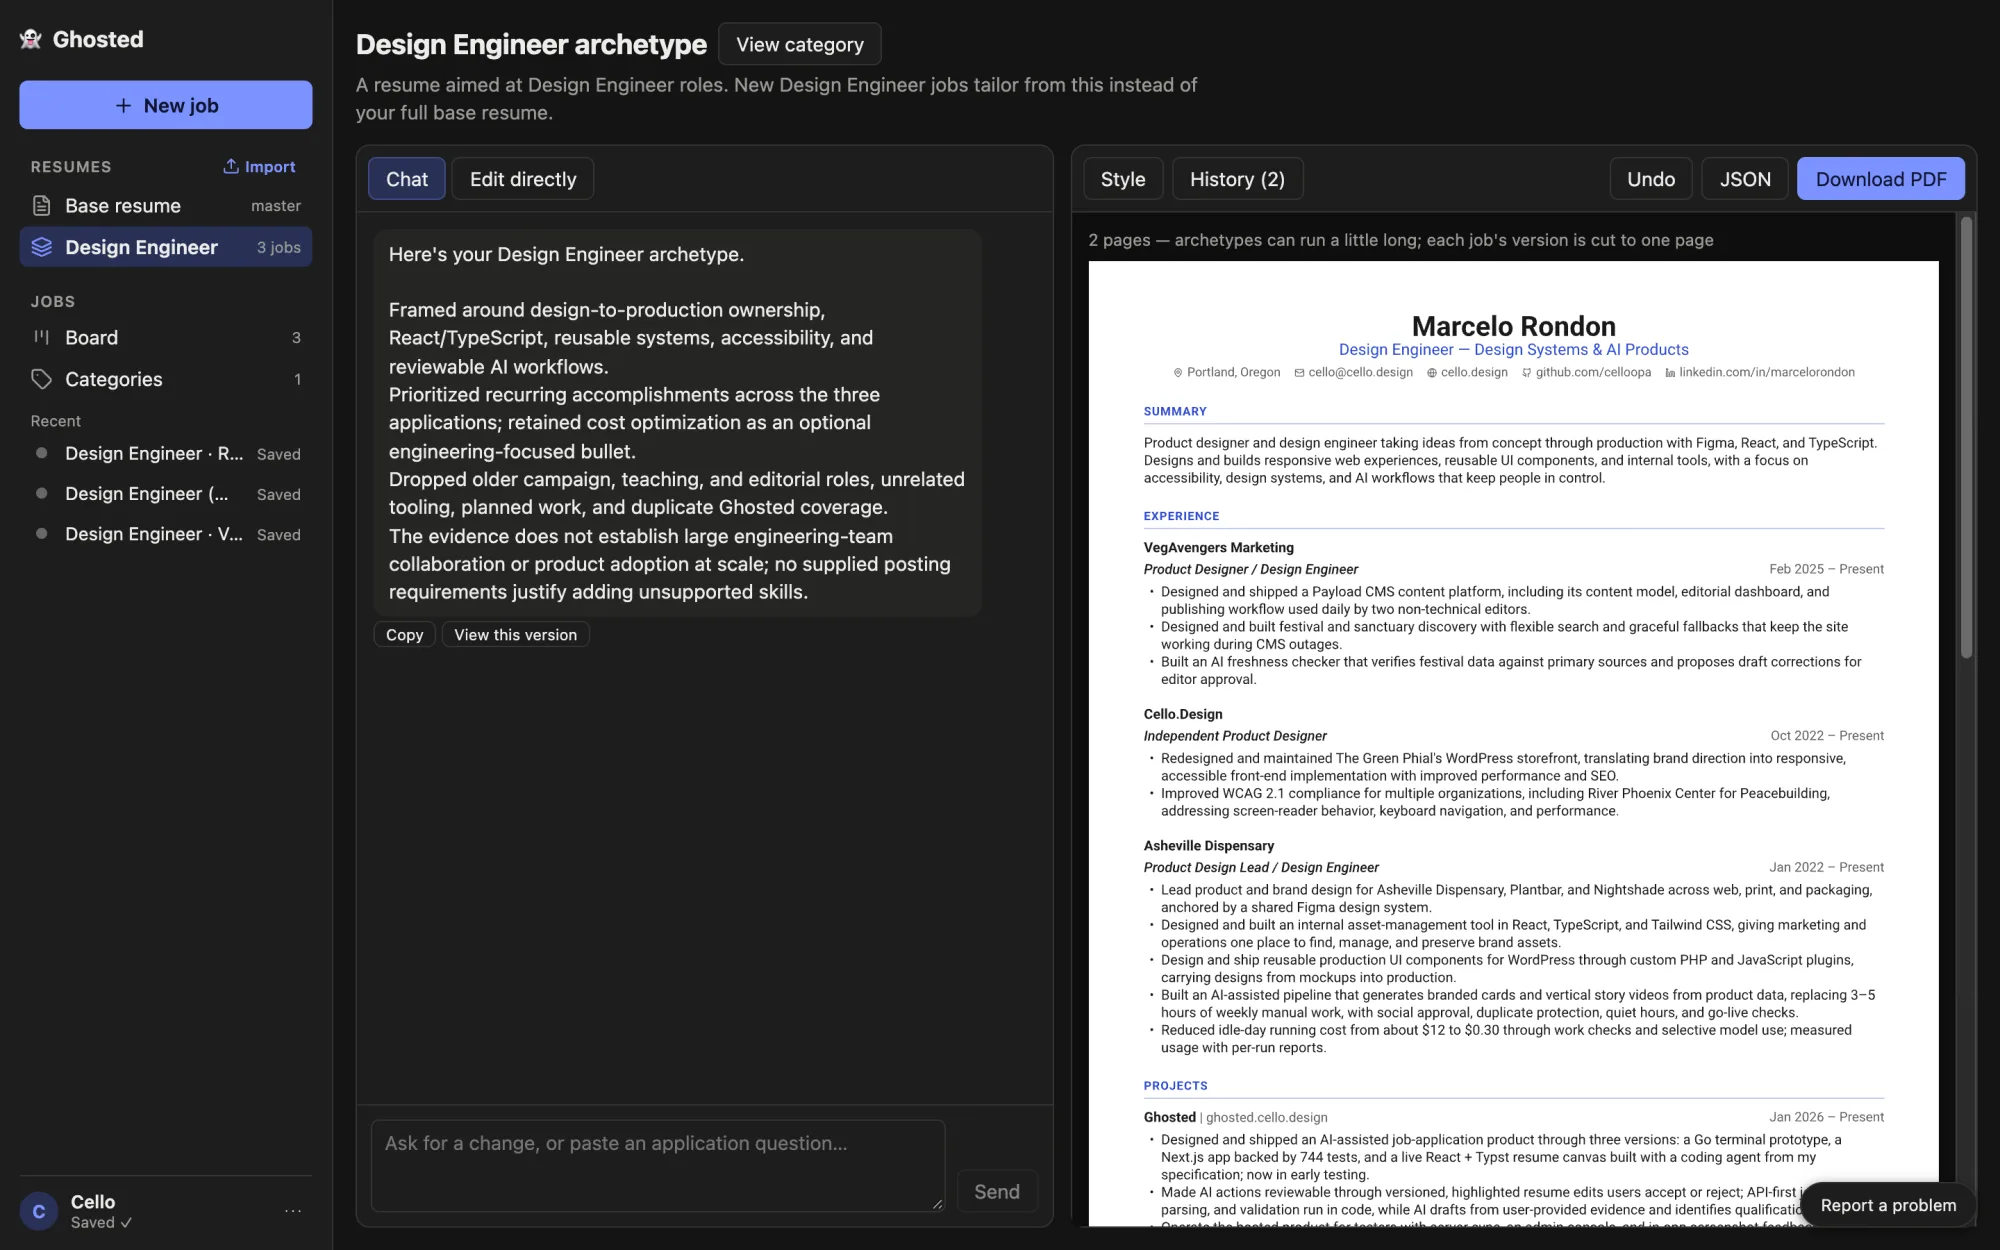Open the Base resume item
The image size is (2000, 1250).
coord(166,206)
